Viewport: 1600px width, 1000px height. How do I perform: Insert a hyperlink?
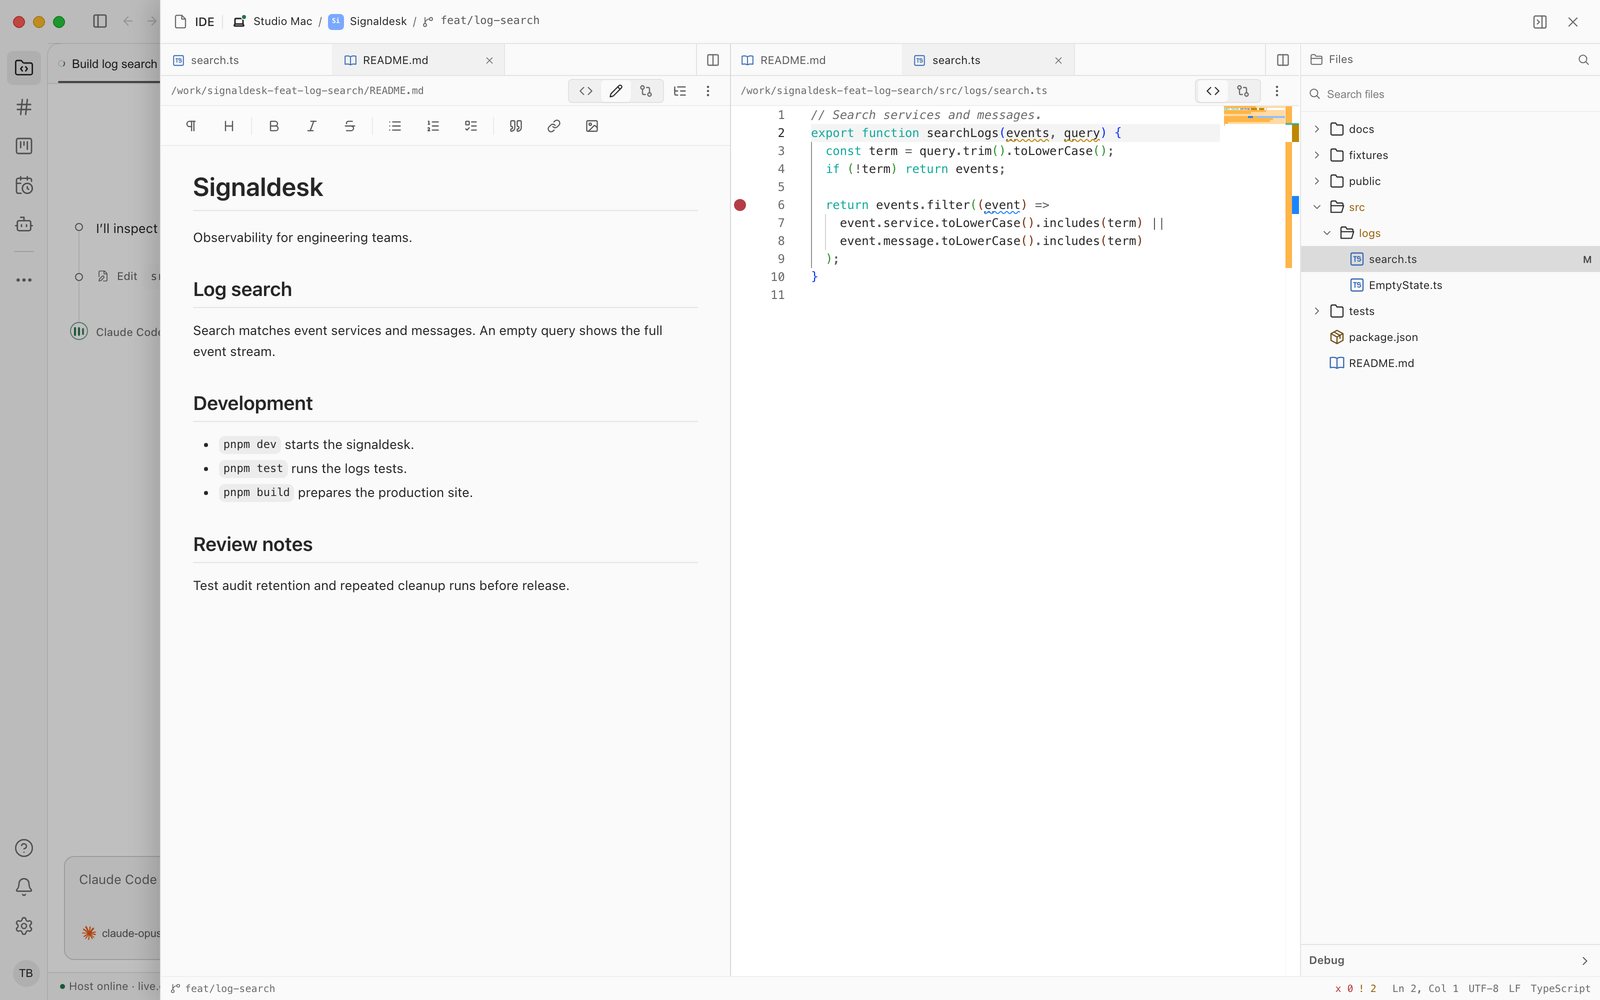(x=554, y=126)
